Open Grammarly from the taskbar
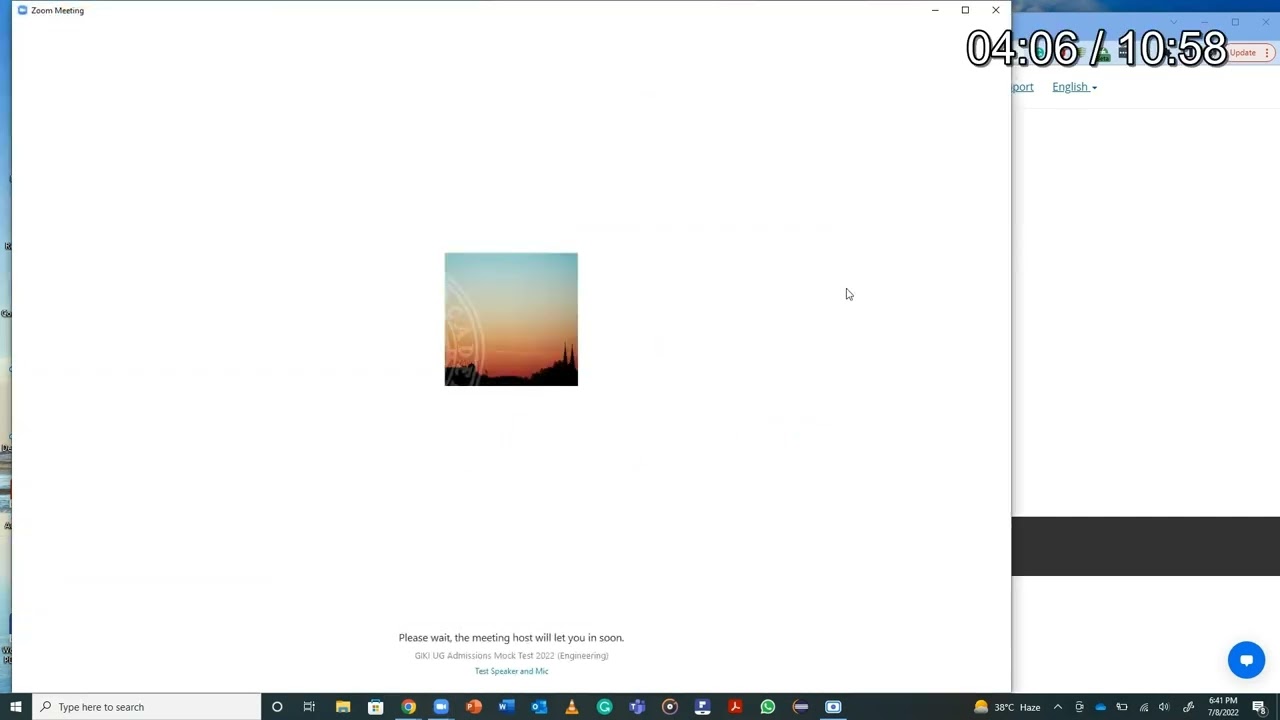The width and height of the screenshot is (1280, 720). [604, 707]
